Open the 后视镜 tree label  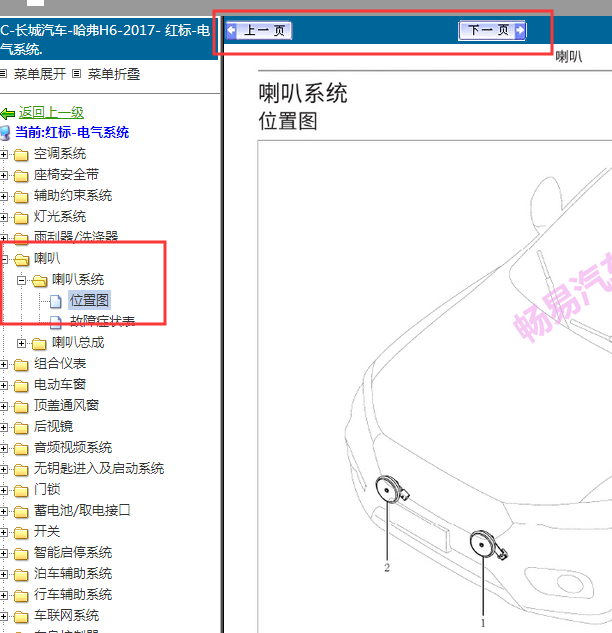53,426
